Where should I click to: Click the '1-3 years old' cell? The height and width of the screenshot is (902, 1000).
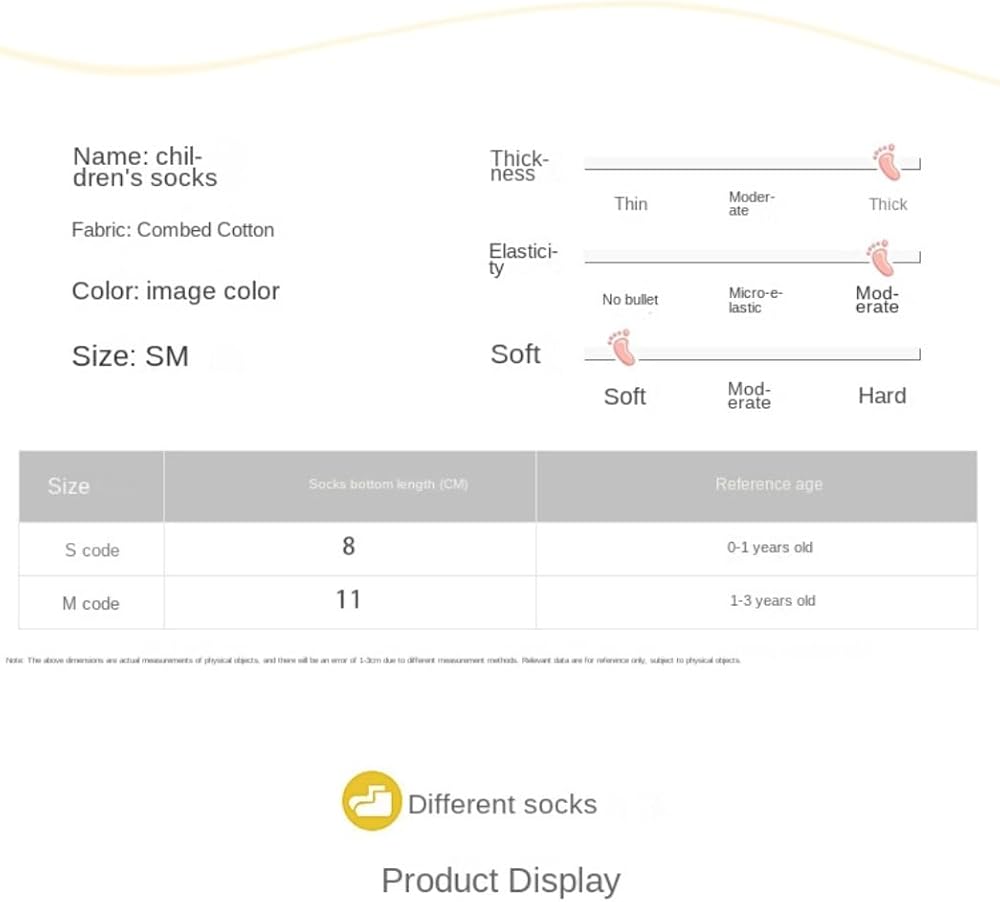772,601
